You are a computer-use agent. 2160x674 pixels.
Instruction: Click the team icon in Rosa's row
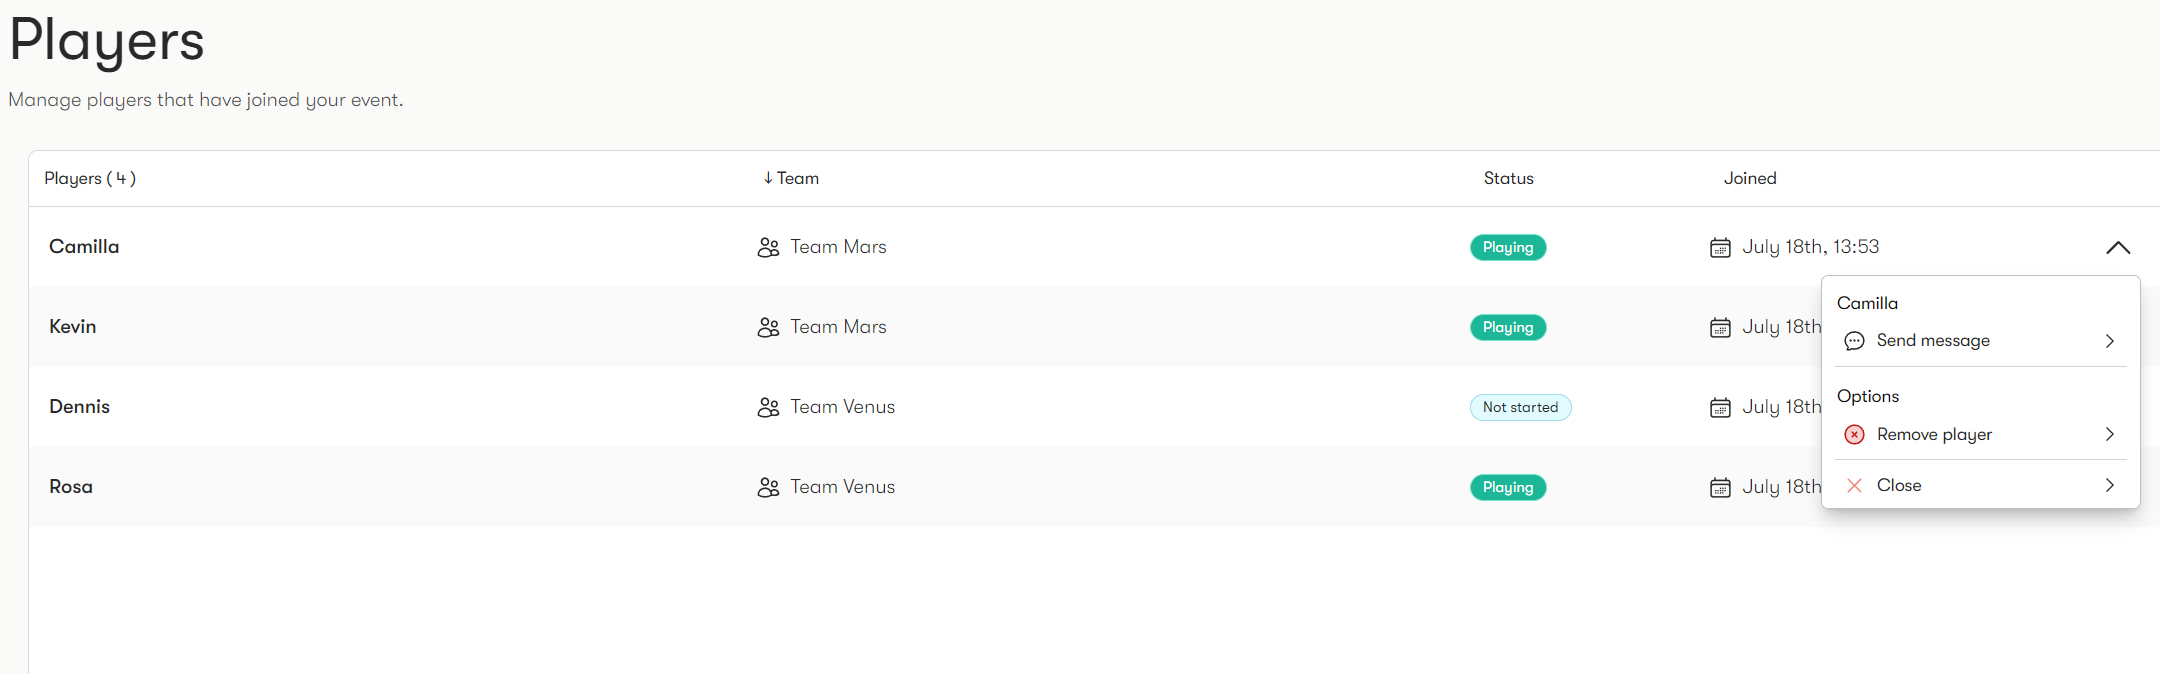[768, 487]
